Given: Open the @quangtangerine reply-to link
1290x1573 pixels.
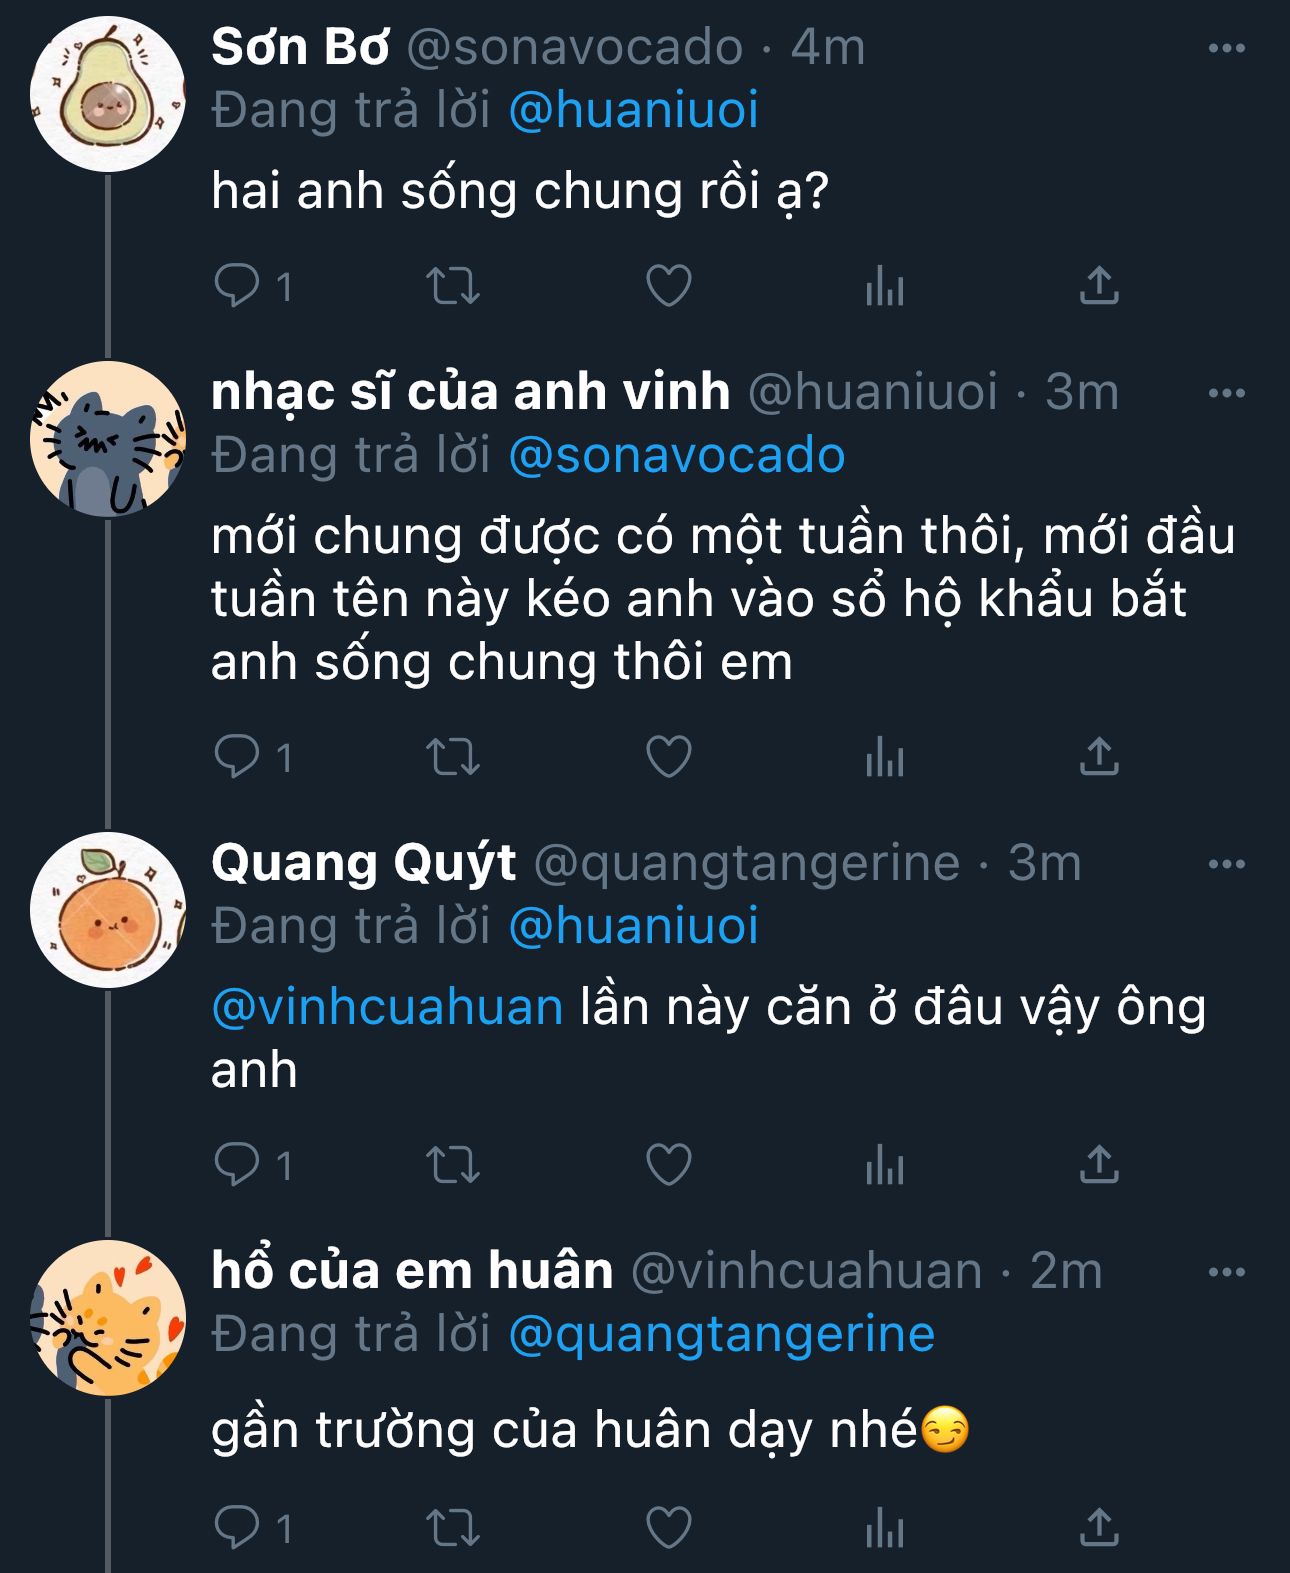Looking at the screenshot, I should pyautogui.click(x=721, y=1334).
